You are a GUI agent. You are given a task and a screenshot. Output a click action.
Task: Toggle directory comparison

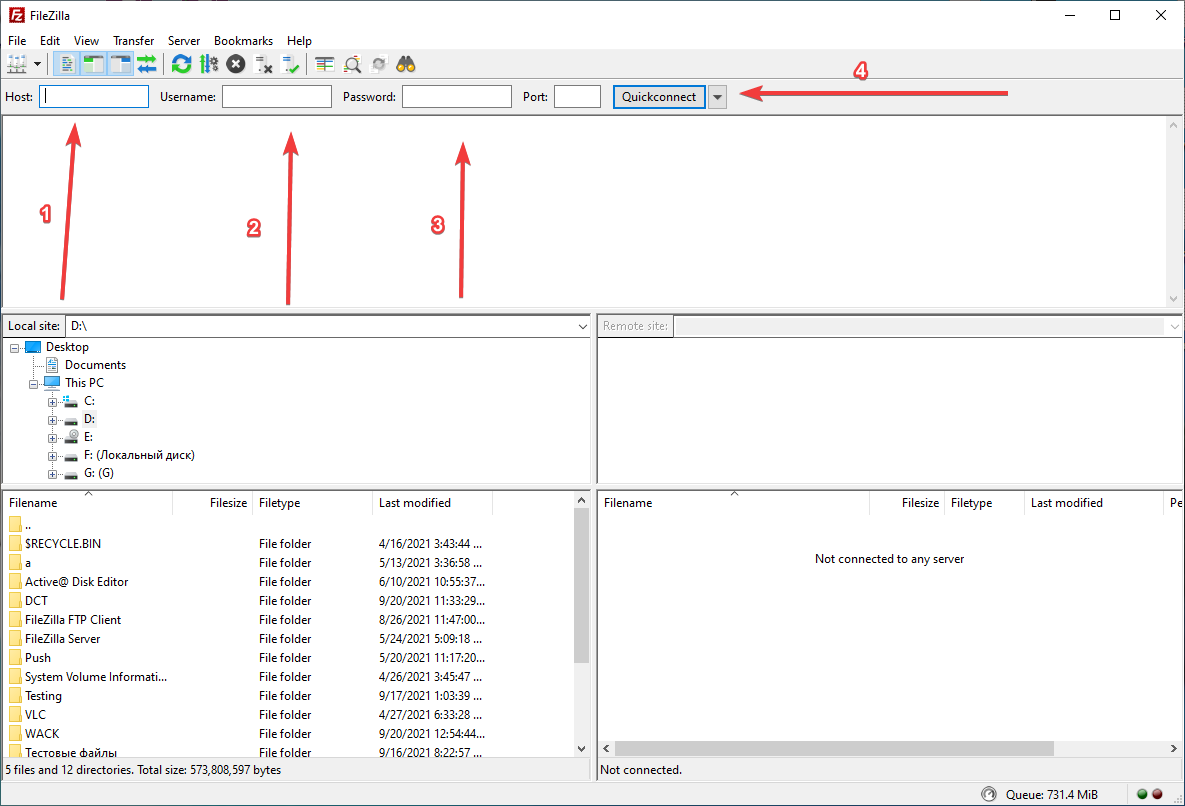coord(352,65)
